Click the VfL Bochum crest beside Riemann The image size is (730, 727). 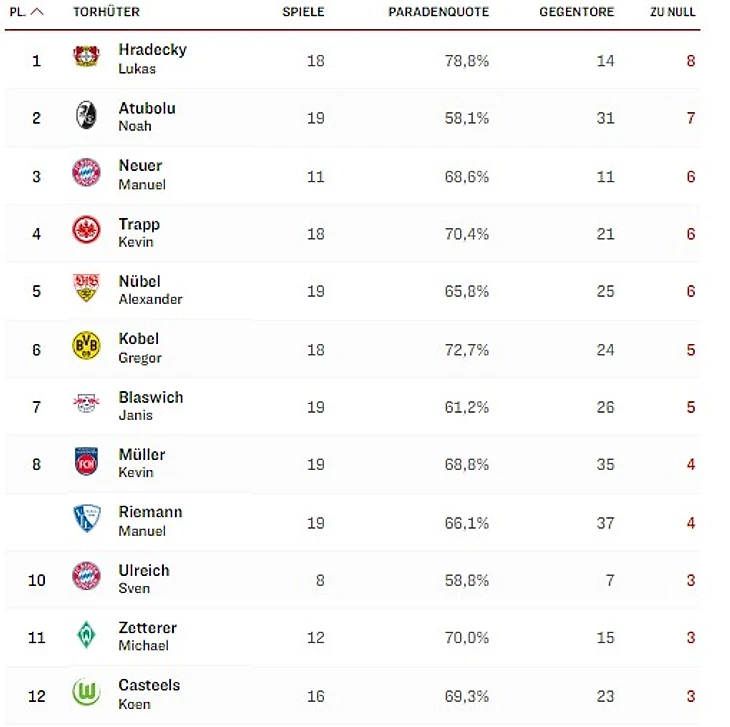(x=86, y=519)
